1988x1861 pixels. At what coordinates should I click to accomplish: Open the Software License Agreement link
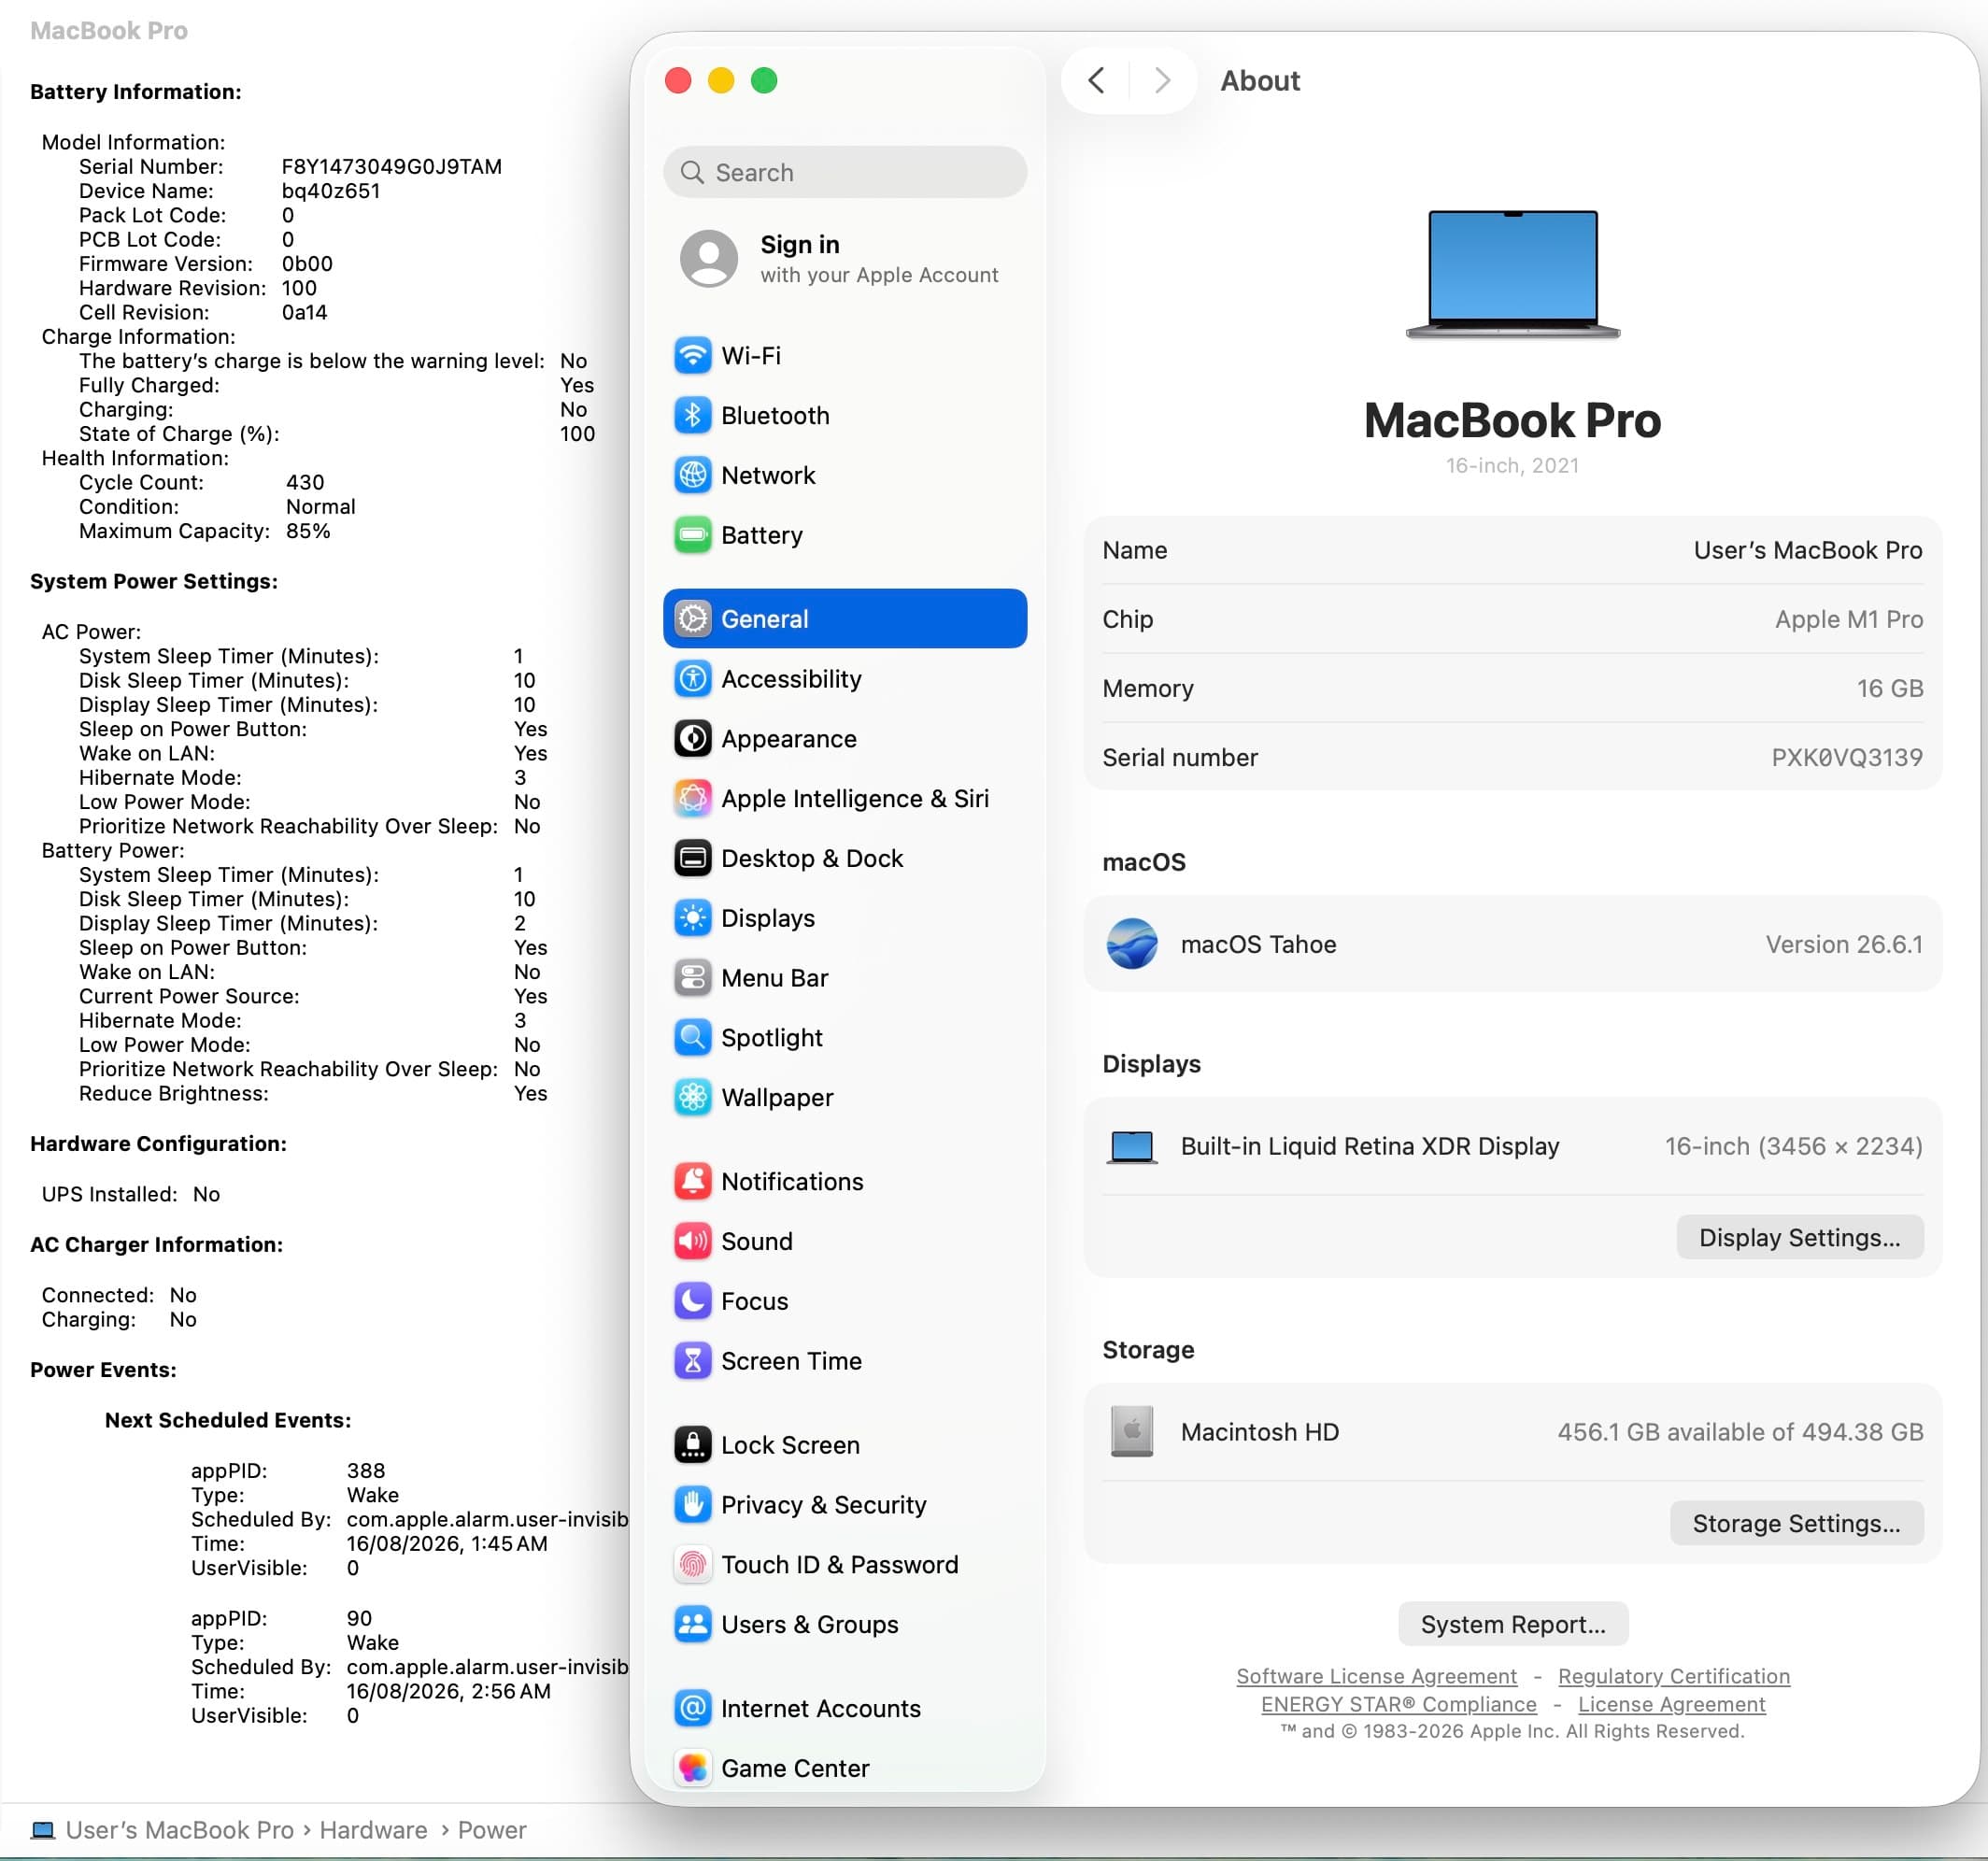coord(1376,1677)
